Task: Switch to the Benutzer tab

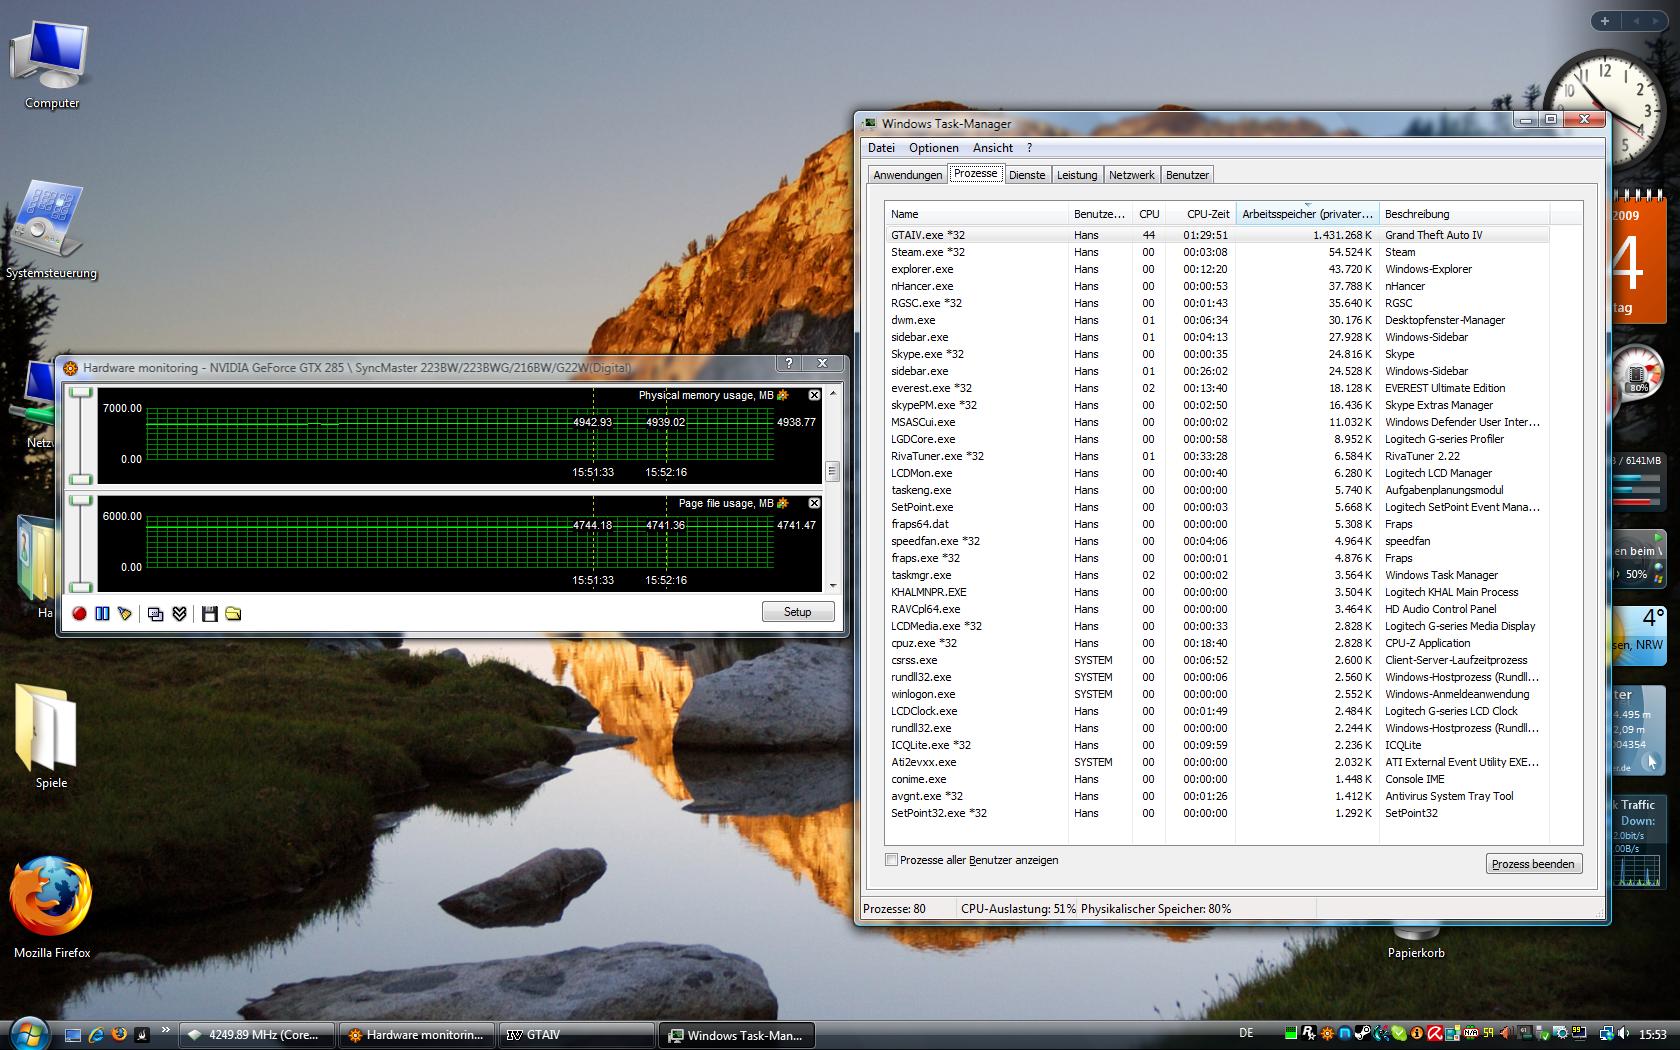Action: (x=1187, y=175)
